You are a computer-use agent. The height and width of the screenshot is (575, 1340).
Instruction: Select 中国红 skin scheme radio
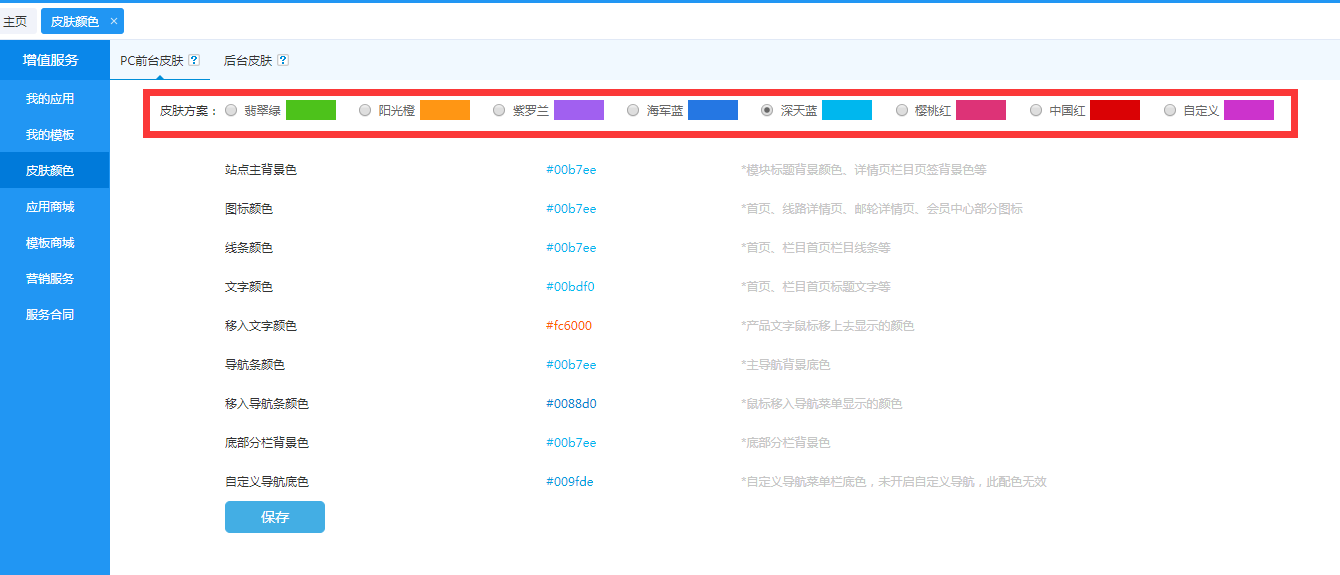(1036, 110)
